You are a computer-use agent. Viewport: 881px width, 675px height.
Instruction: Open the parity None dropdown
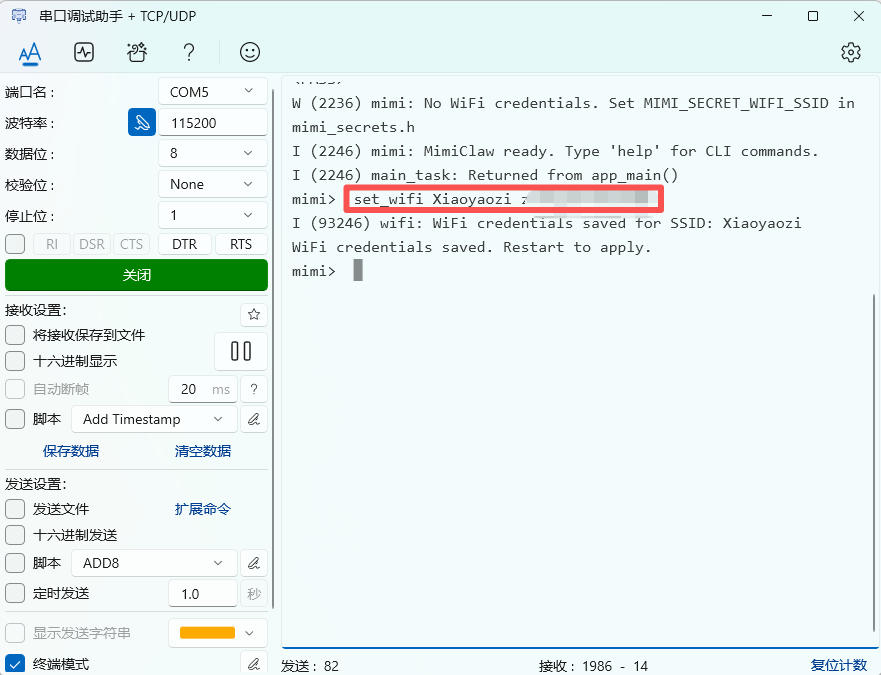[x=212, y=184]
